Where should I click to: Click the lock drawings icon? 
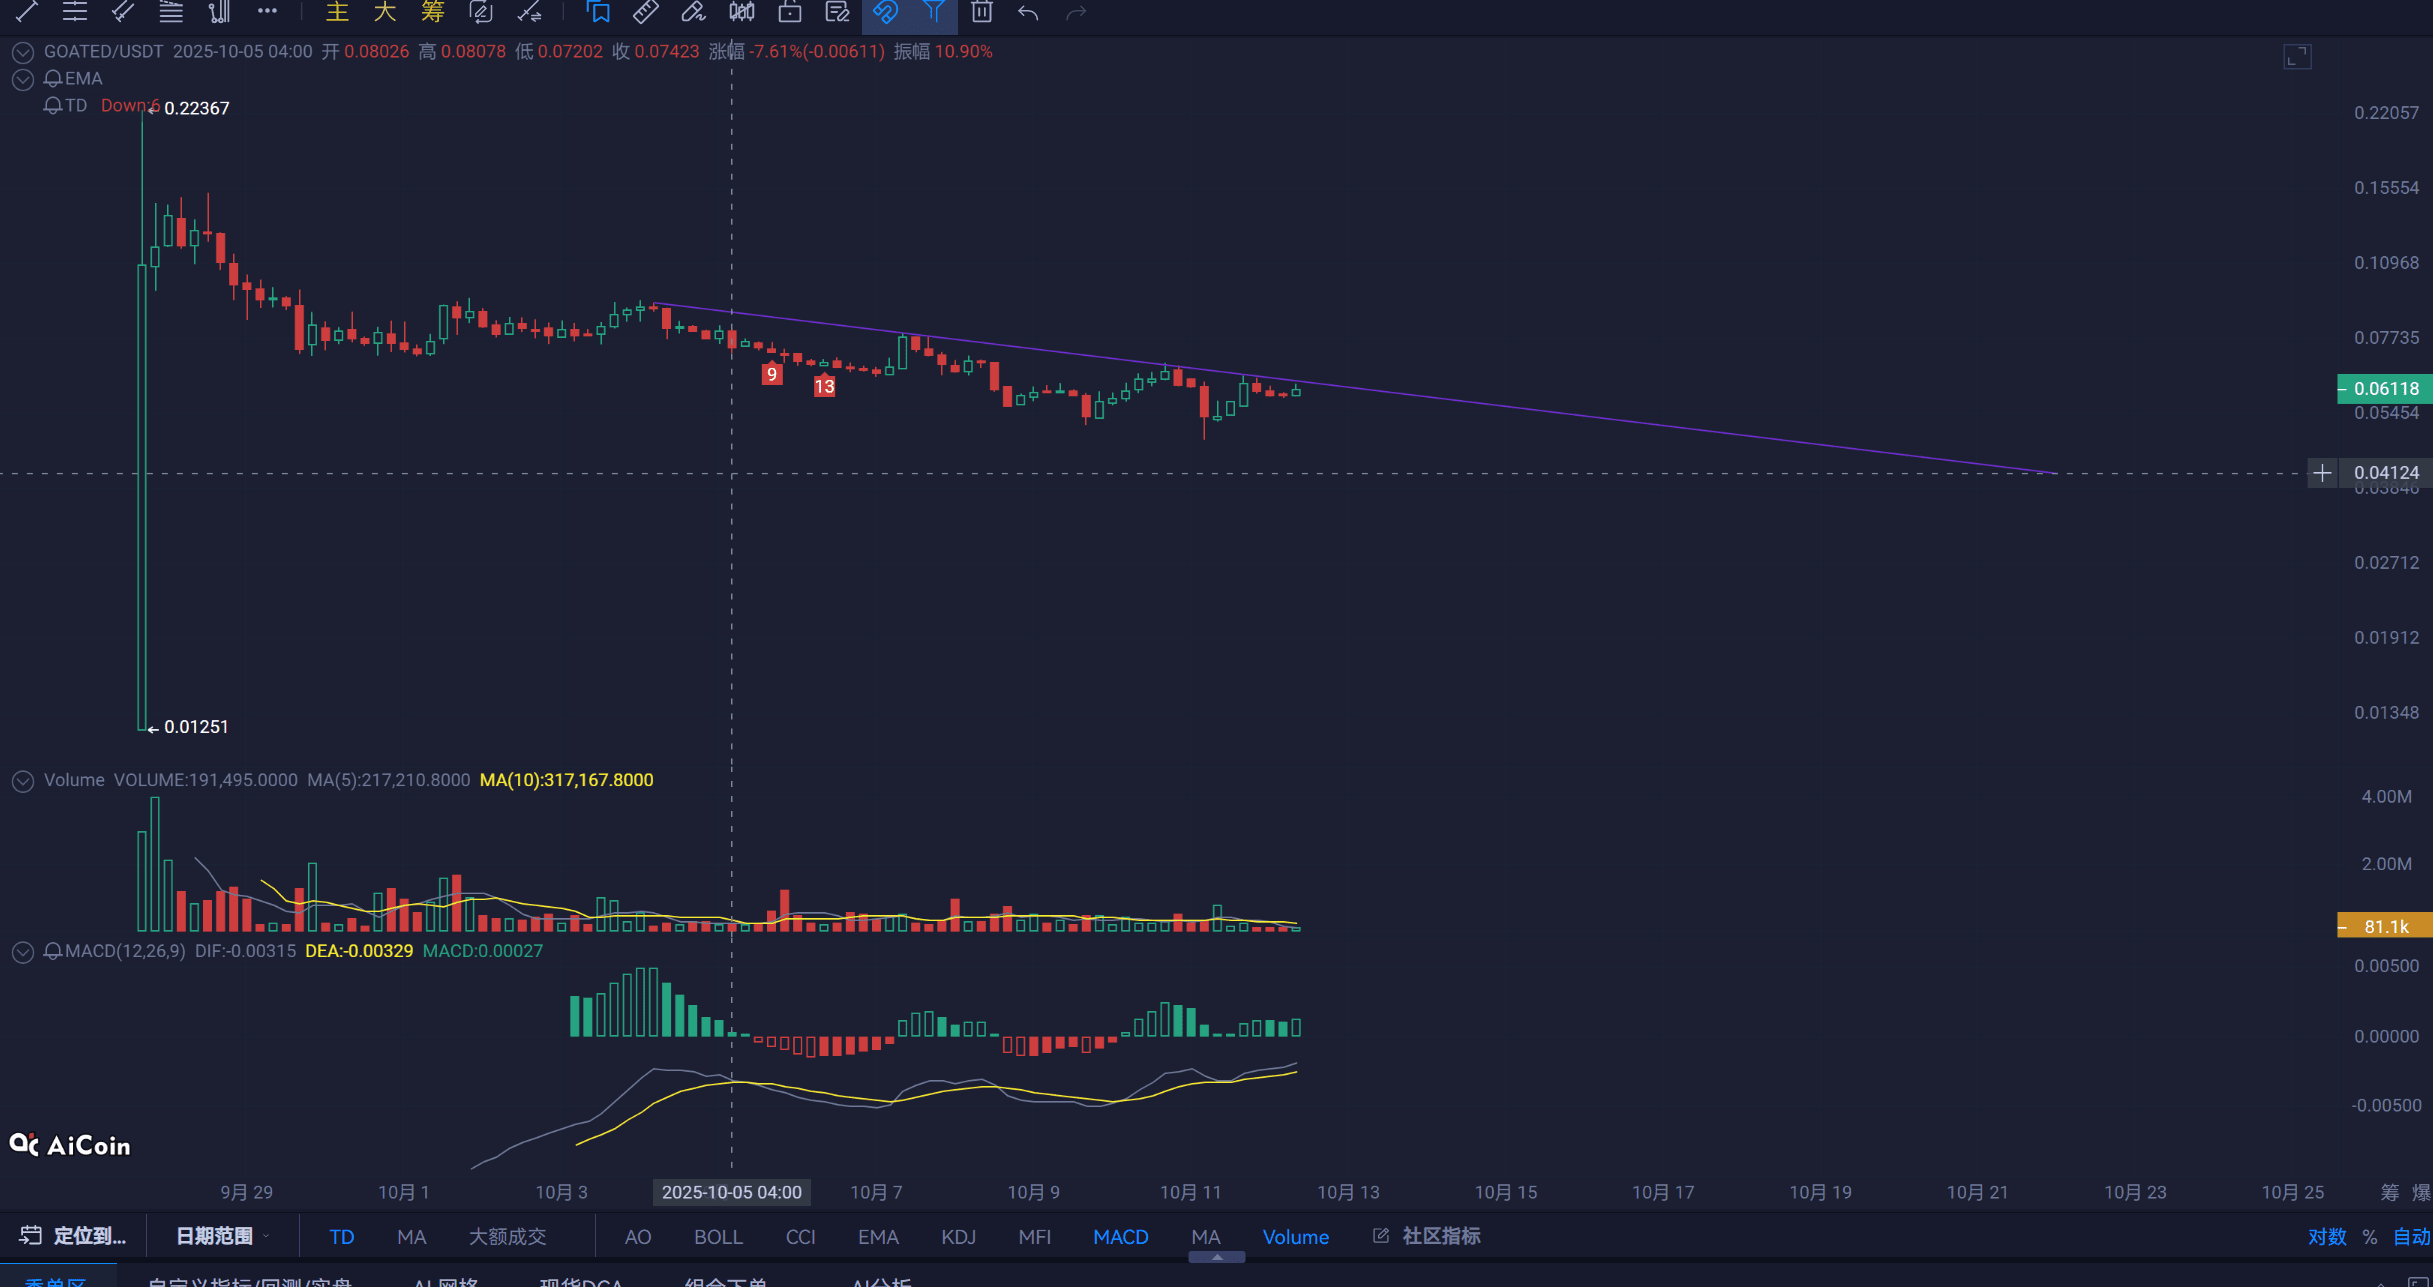(x=790, y=12)
